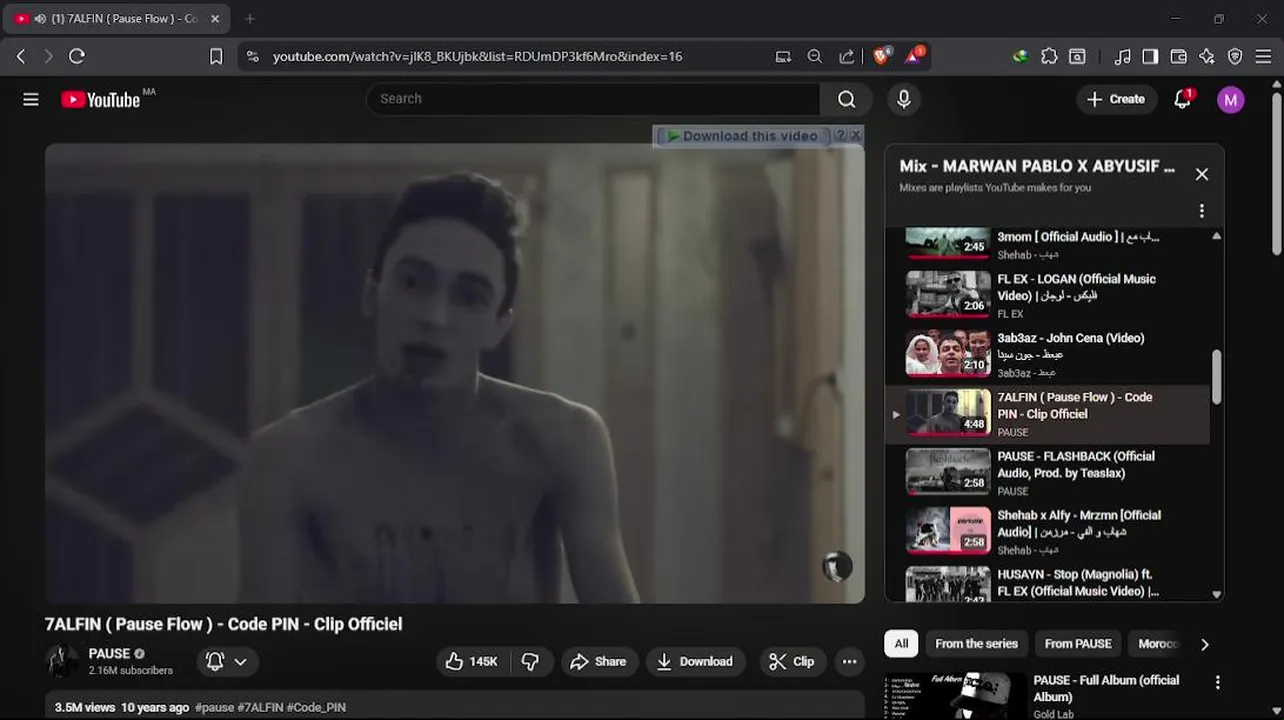Click the zoom magnifier in address bar
This screenshot has width=1284, height=720.
click(x=815, y=57)
